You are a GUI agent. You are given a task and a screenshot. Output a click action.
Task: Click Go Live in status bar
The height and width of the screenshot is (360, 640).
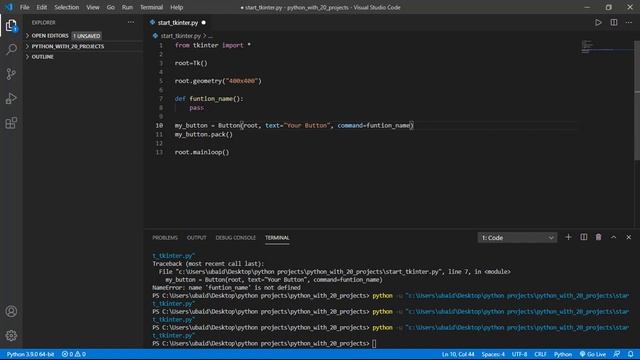point(593,354)
